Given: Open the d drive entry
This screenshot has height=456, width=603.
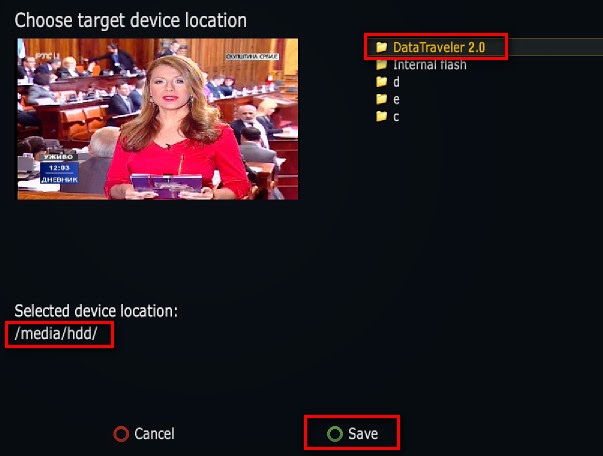Looking at the screenshot, I should tap(396, 82).
